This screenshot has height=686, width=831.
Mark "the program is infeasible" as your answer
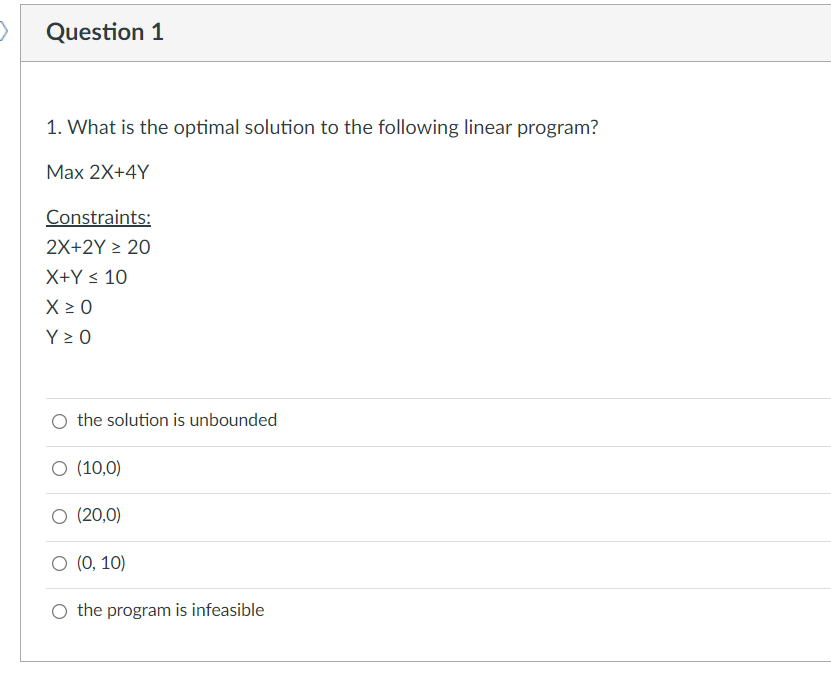(59, 610)
